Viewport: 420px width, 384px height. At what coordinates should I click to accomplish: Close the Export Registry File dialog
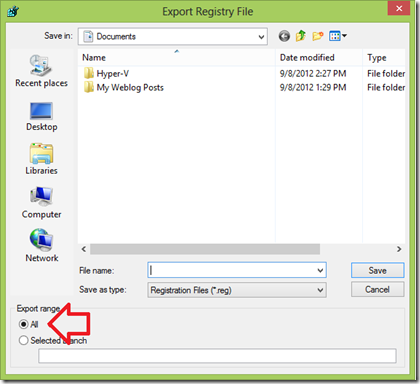(x=399, y=8)
